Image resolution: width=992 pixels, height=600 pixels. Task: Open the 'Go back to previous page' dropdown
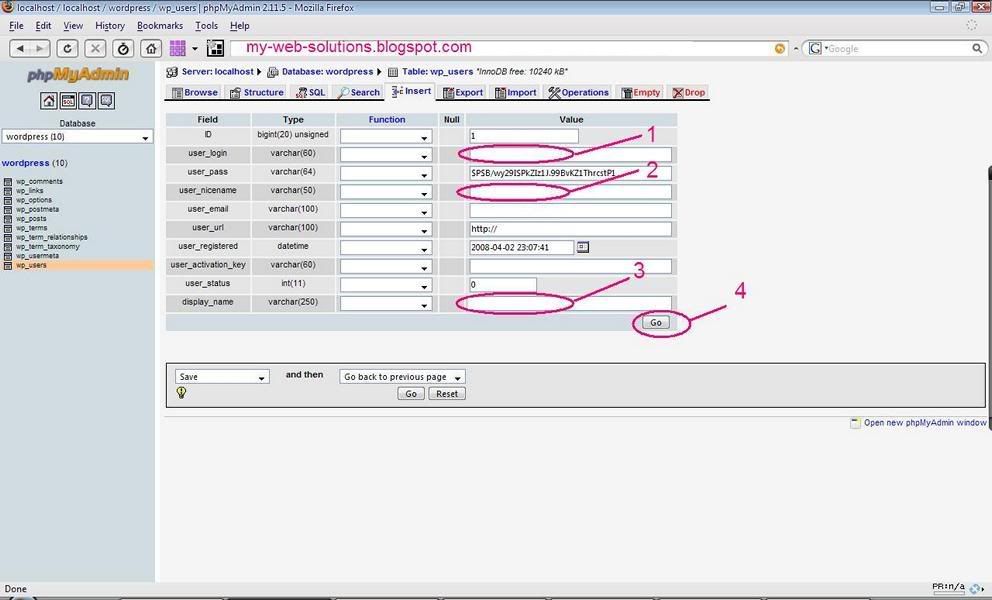402,377
